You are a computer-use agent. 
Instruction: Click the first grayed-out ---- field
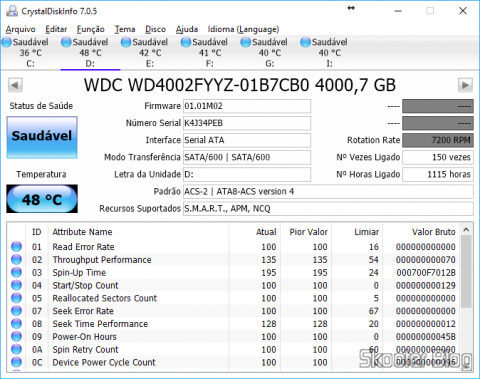[x=438, y=106]
